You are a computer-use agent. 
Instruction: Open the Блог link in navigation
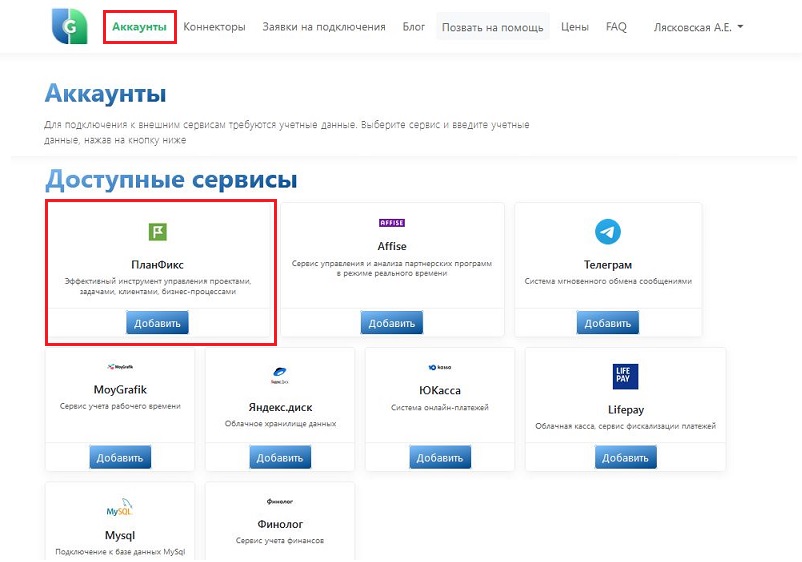tap(413, 27)
